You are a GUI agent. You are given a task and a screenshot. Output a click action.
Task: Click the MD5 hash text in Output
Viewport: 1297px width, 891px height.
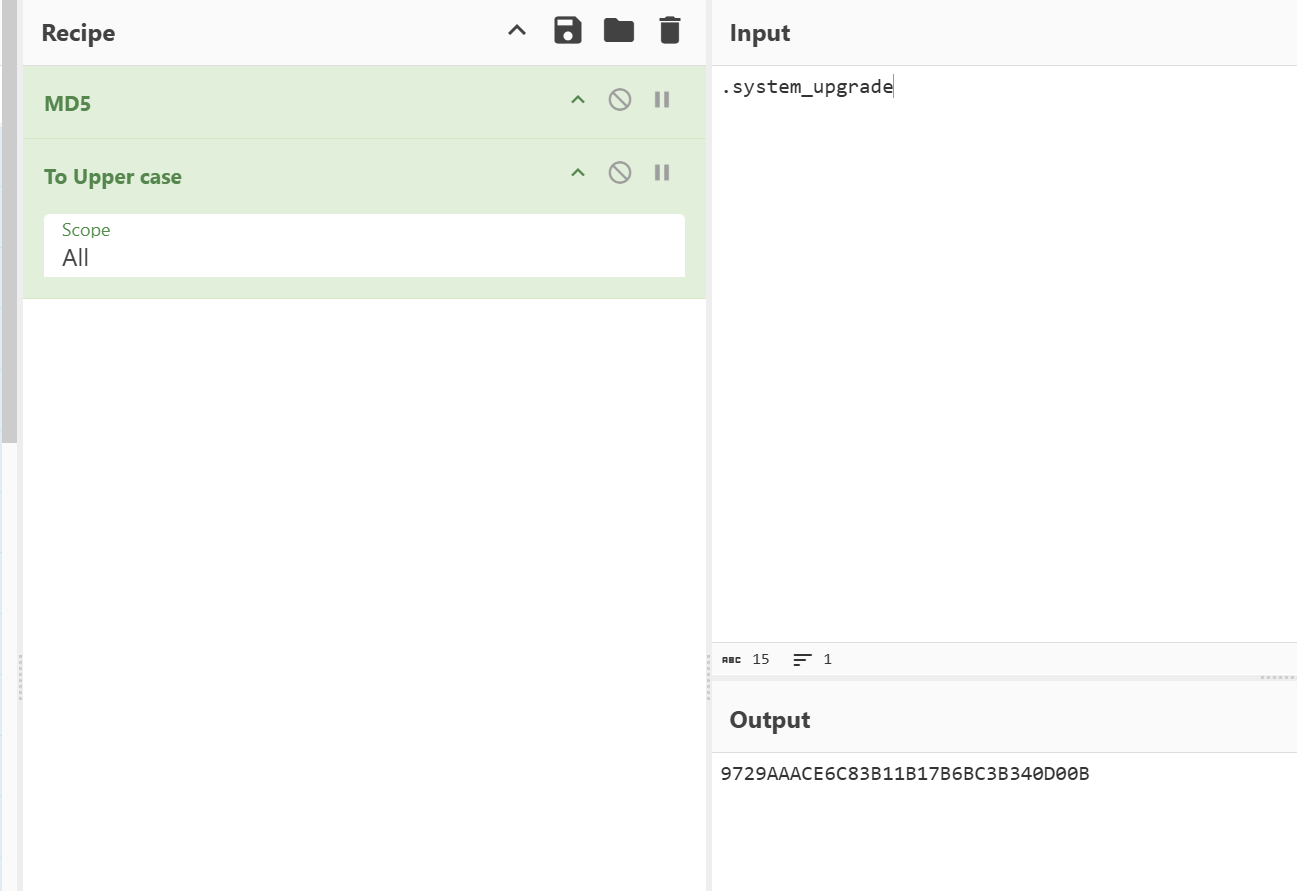pos(904,774)
